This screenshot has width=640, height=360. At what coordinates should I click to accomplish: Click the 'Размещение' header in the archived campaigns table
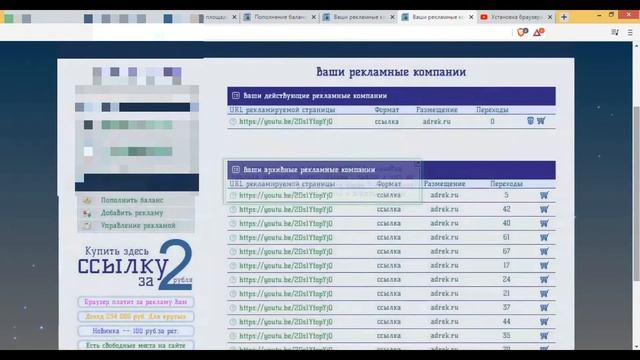444,184
